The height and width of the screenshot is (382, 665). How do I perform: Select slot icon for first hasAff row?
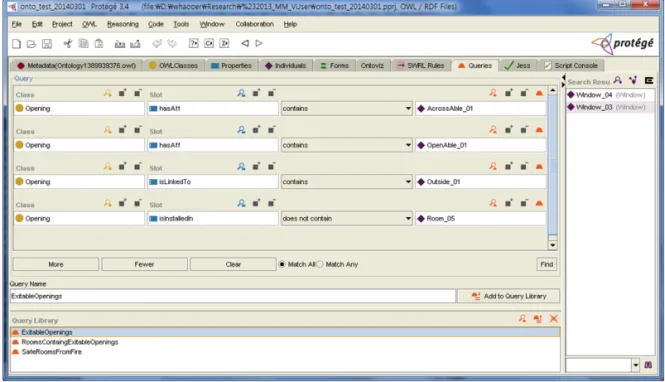pyautogui.click(x=241, y=93)
